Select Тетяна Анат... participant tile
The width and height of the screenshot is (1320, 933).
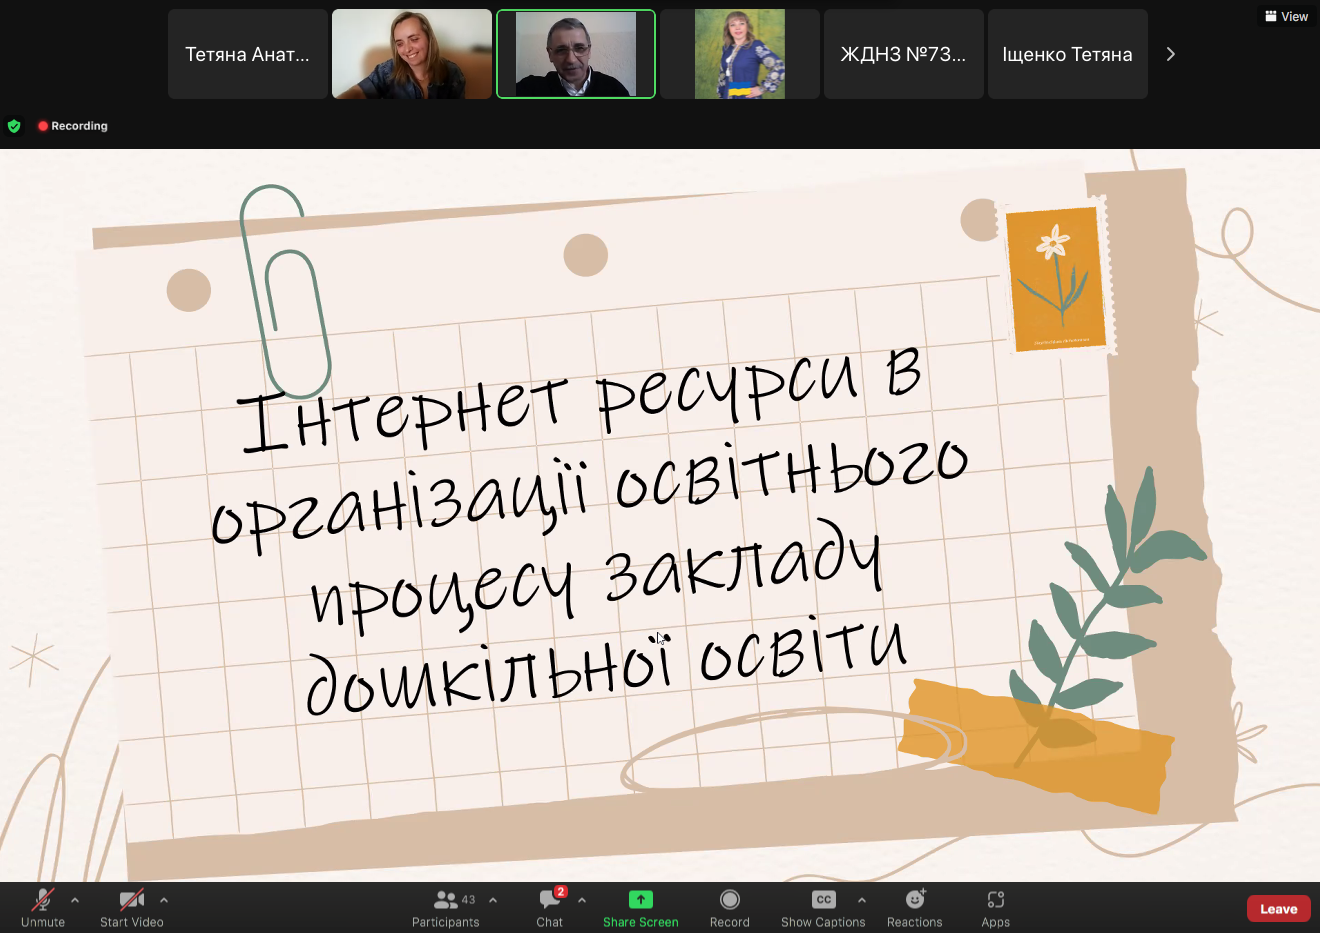248,54
